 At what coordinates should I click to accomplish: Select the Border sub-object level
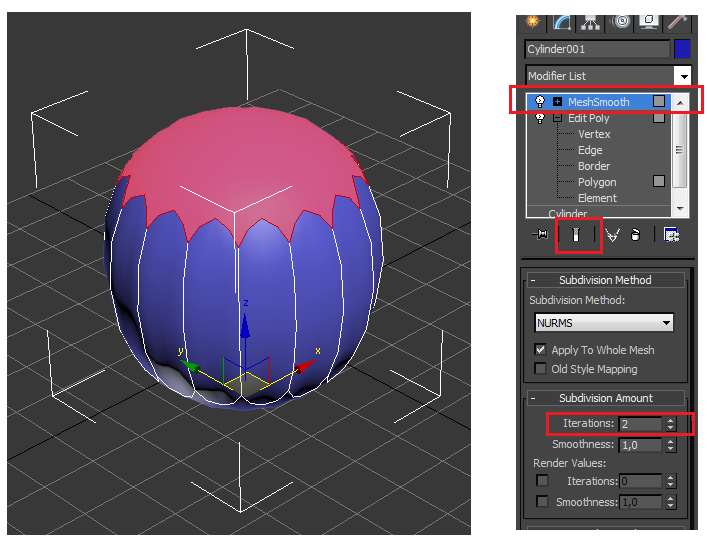pyautogui.click(x=594, y=166)
